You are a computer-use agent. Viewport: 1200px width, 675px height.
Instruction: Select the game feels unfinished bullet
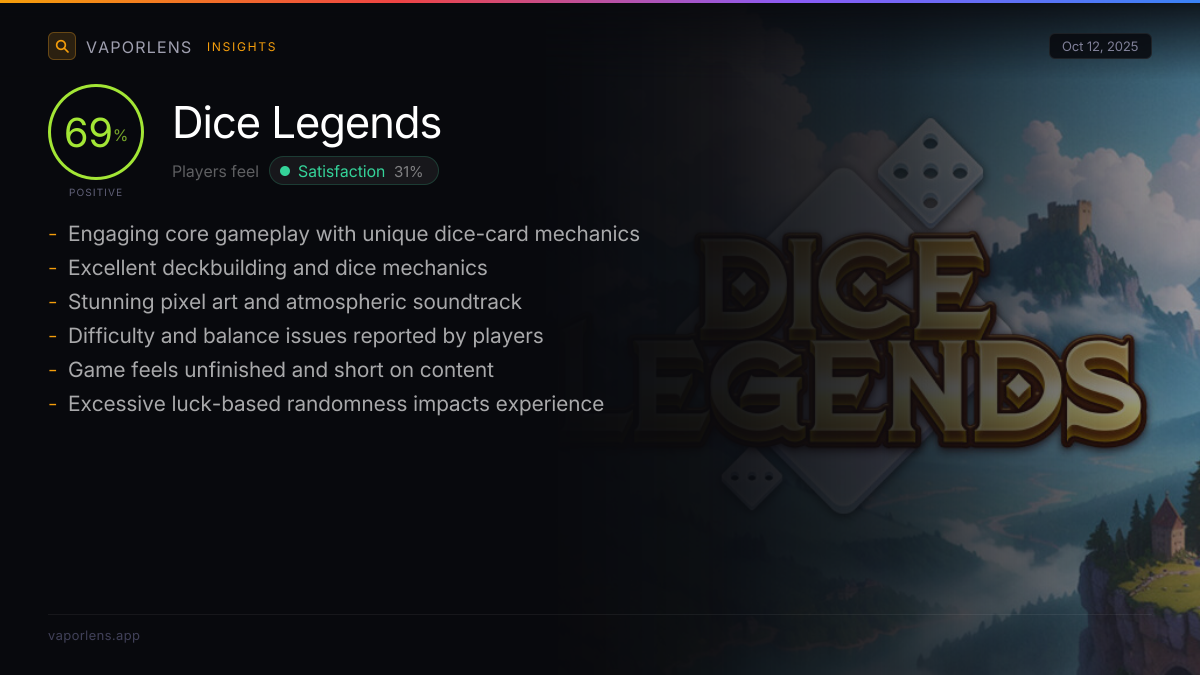tap(271, 370)
